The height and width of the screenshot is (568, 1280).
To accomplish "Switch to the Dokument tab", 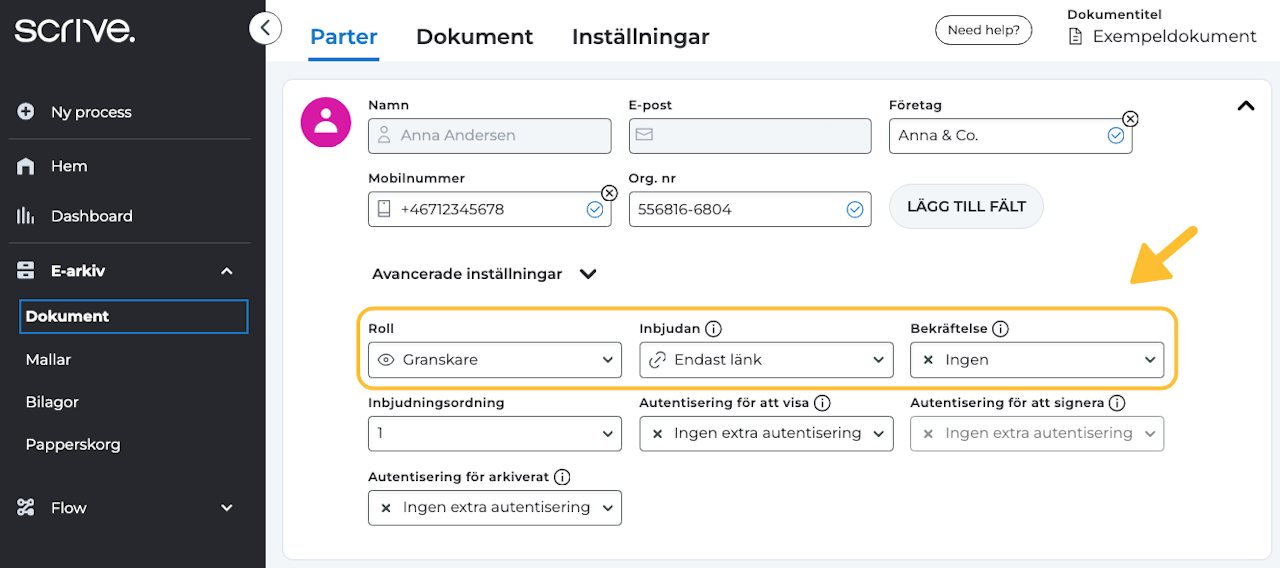I will click(474, 37).
